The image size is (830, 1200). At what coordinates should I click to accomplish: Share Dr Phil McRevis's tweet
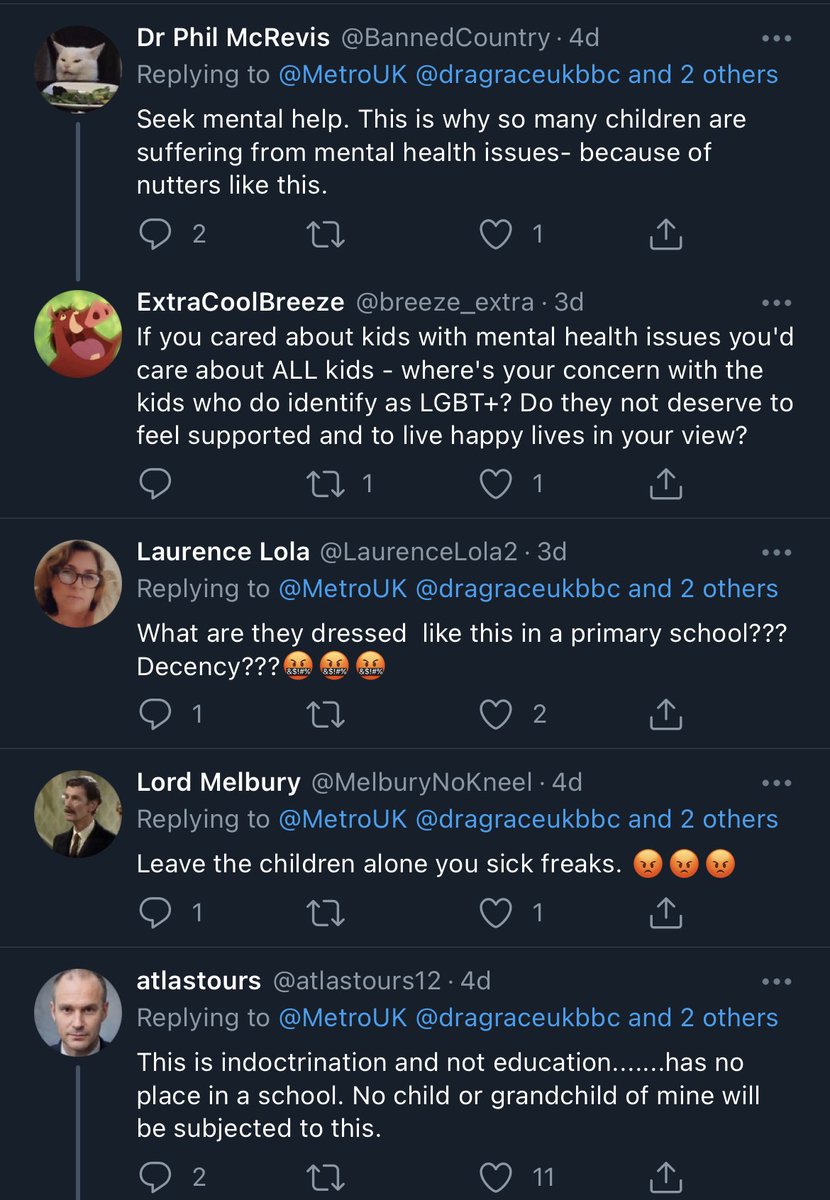coord(666,234)
